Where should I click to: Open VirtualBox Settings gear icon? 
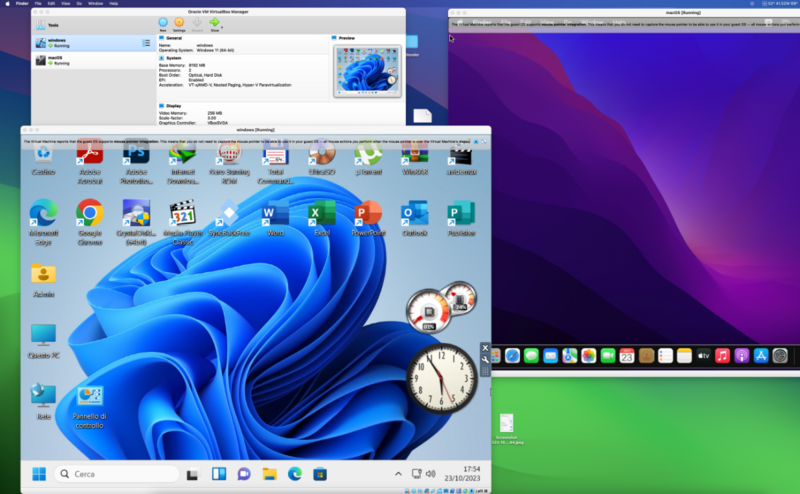click(x=179, y=23)
